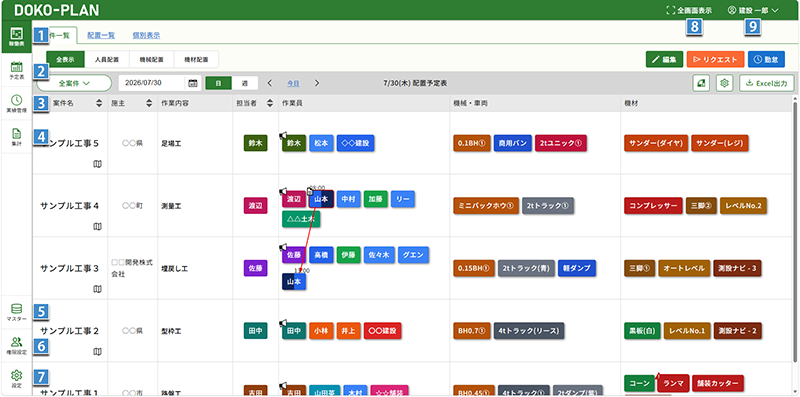Select the 2tトラック(青) chip
Screen dimensions: 800x397
527,268
